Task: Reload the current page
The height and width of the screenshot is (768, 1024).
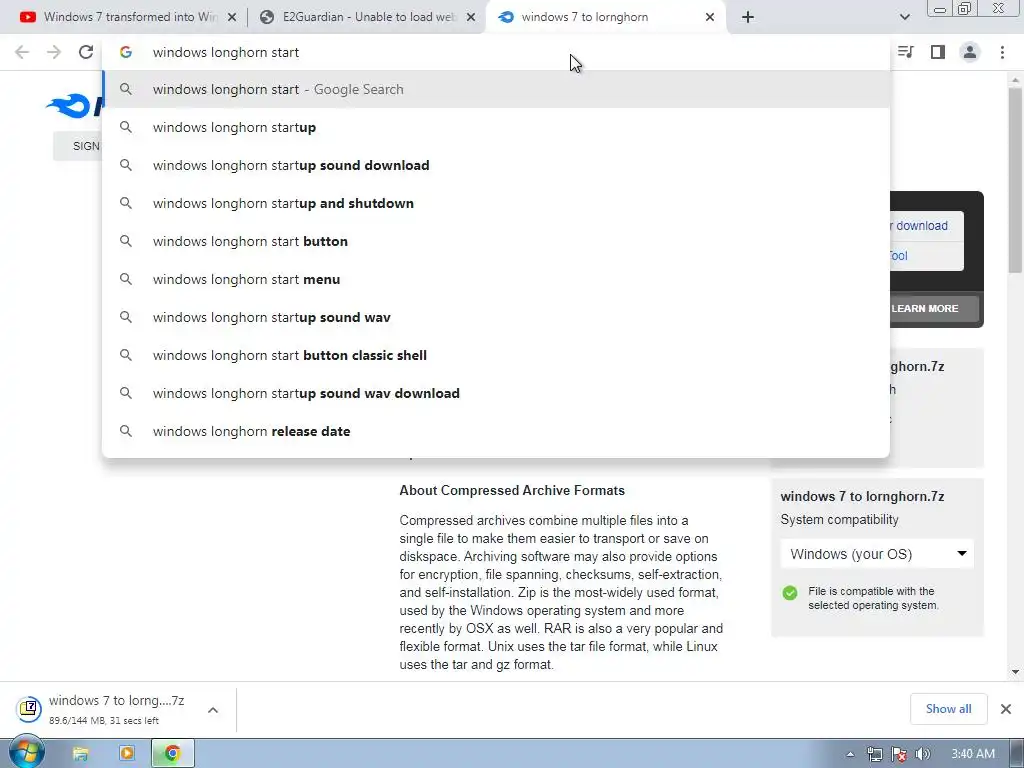Action: point(86,52)
